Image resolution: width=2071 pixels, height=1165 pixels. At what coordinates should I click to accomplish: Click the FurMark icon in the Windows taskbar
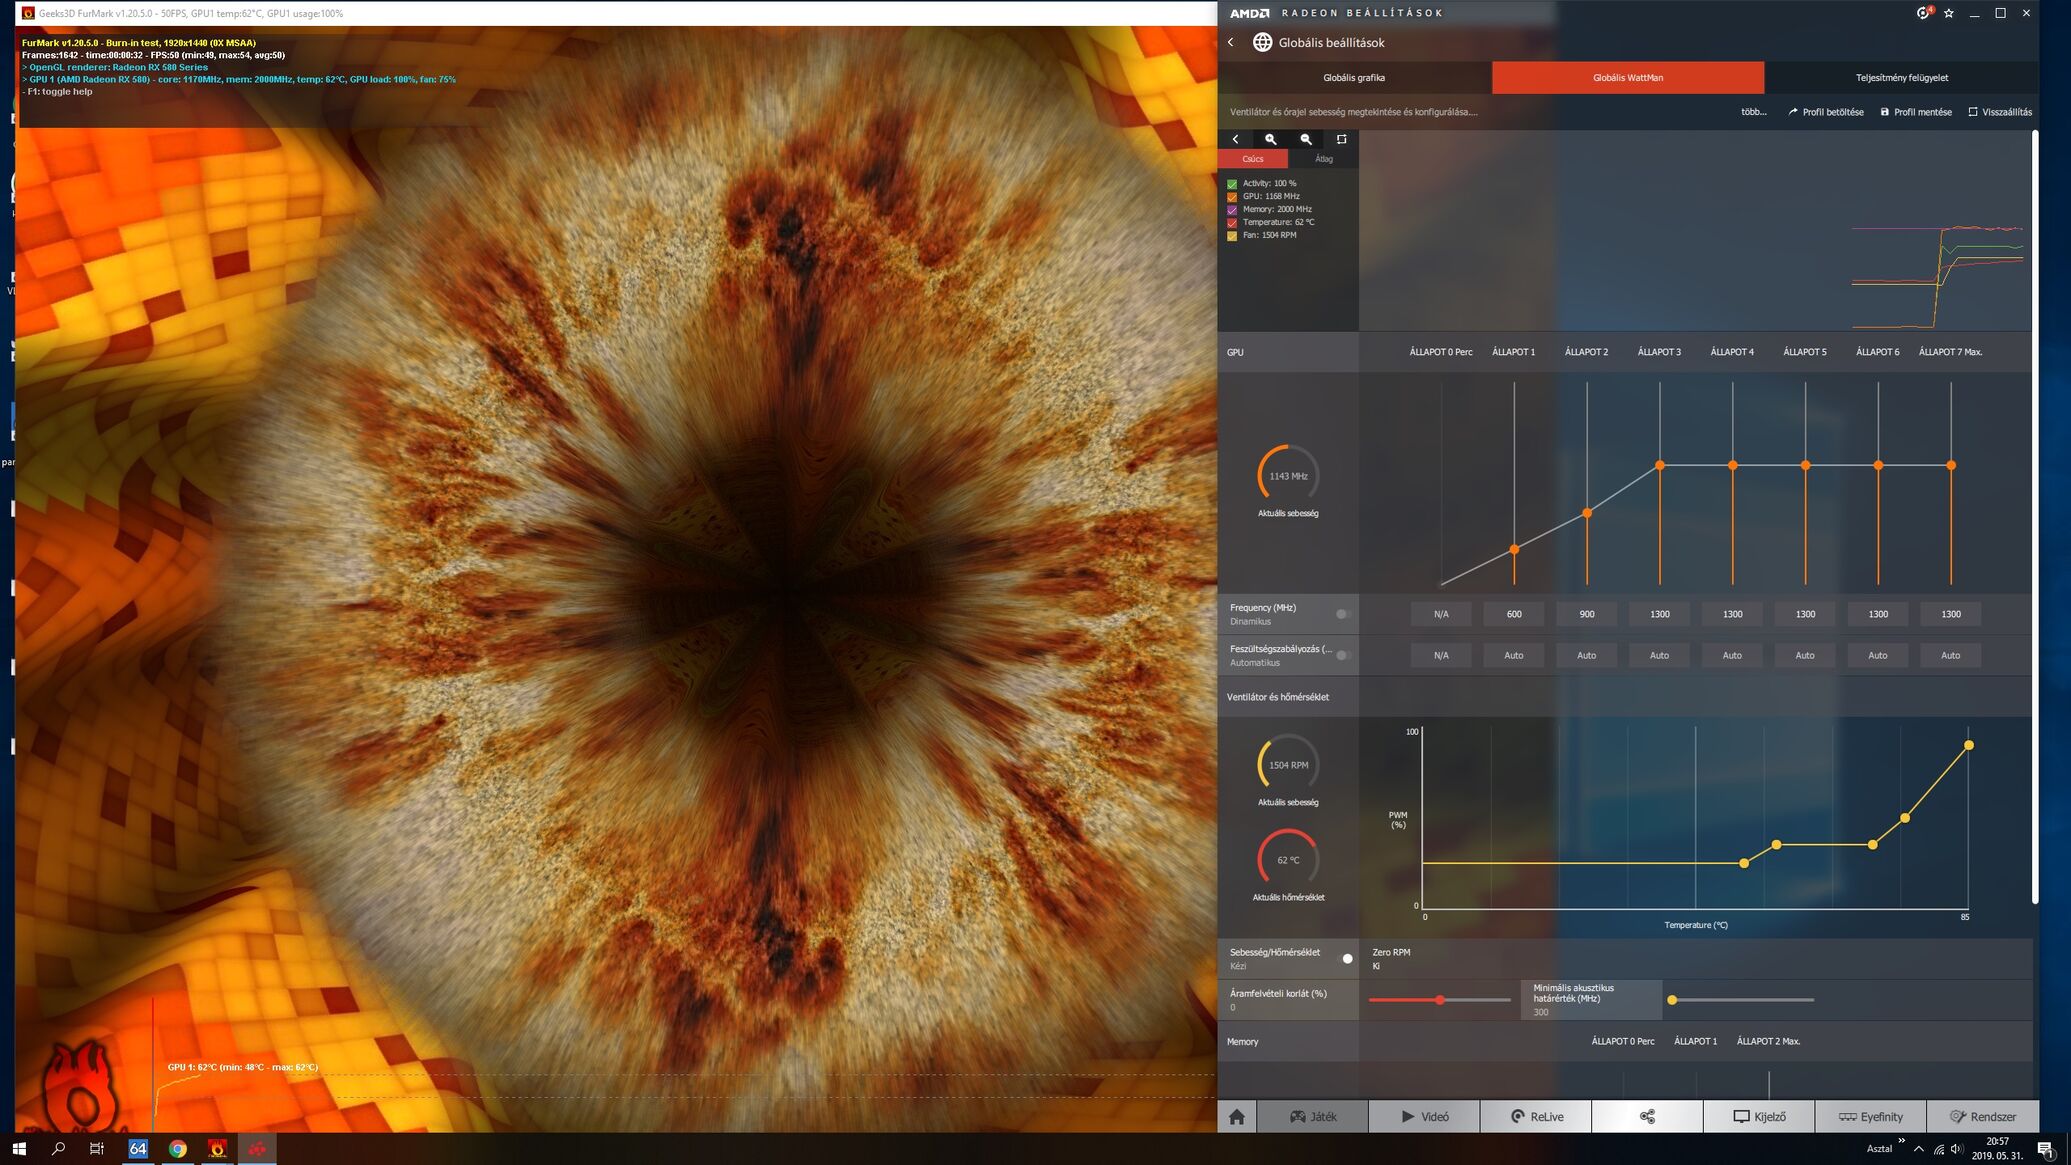(217, 1149)
